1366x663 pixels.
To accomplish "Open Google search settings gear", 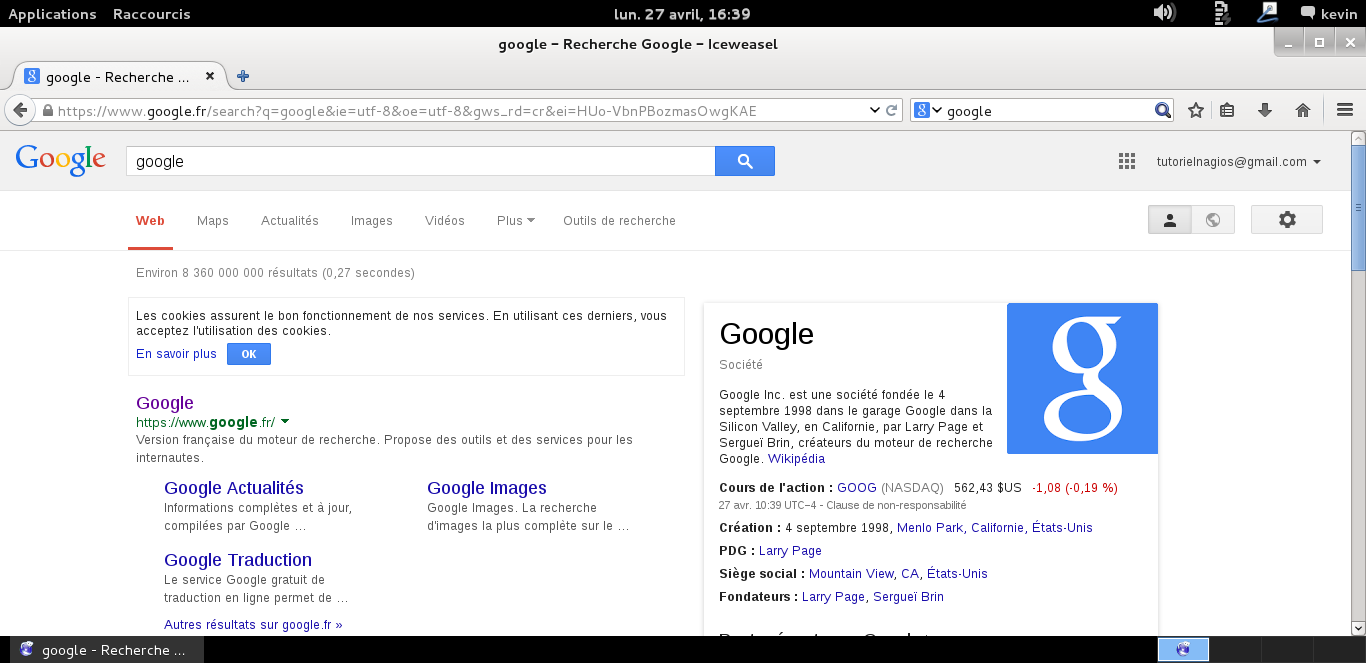I will tap(1287, 220).
